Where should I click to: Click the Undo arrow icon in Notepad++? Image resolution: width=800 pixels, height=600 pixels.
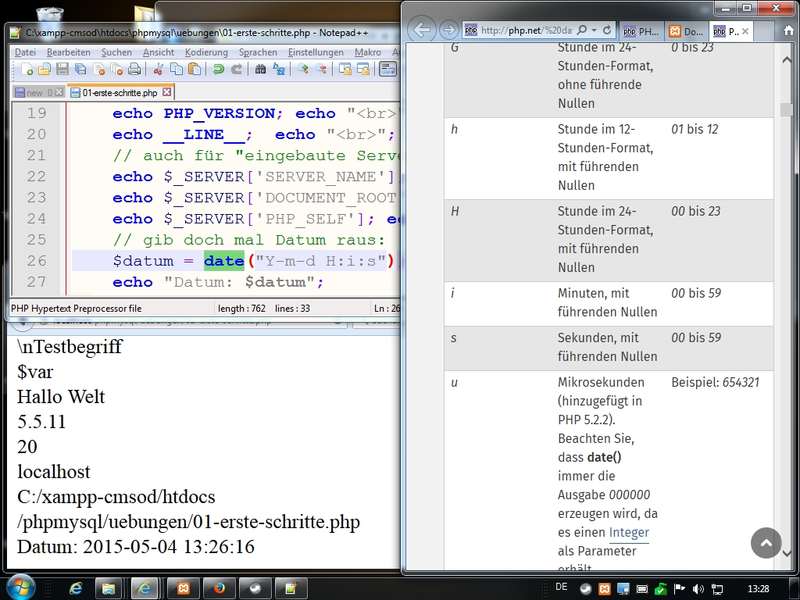pos(218,69)
